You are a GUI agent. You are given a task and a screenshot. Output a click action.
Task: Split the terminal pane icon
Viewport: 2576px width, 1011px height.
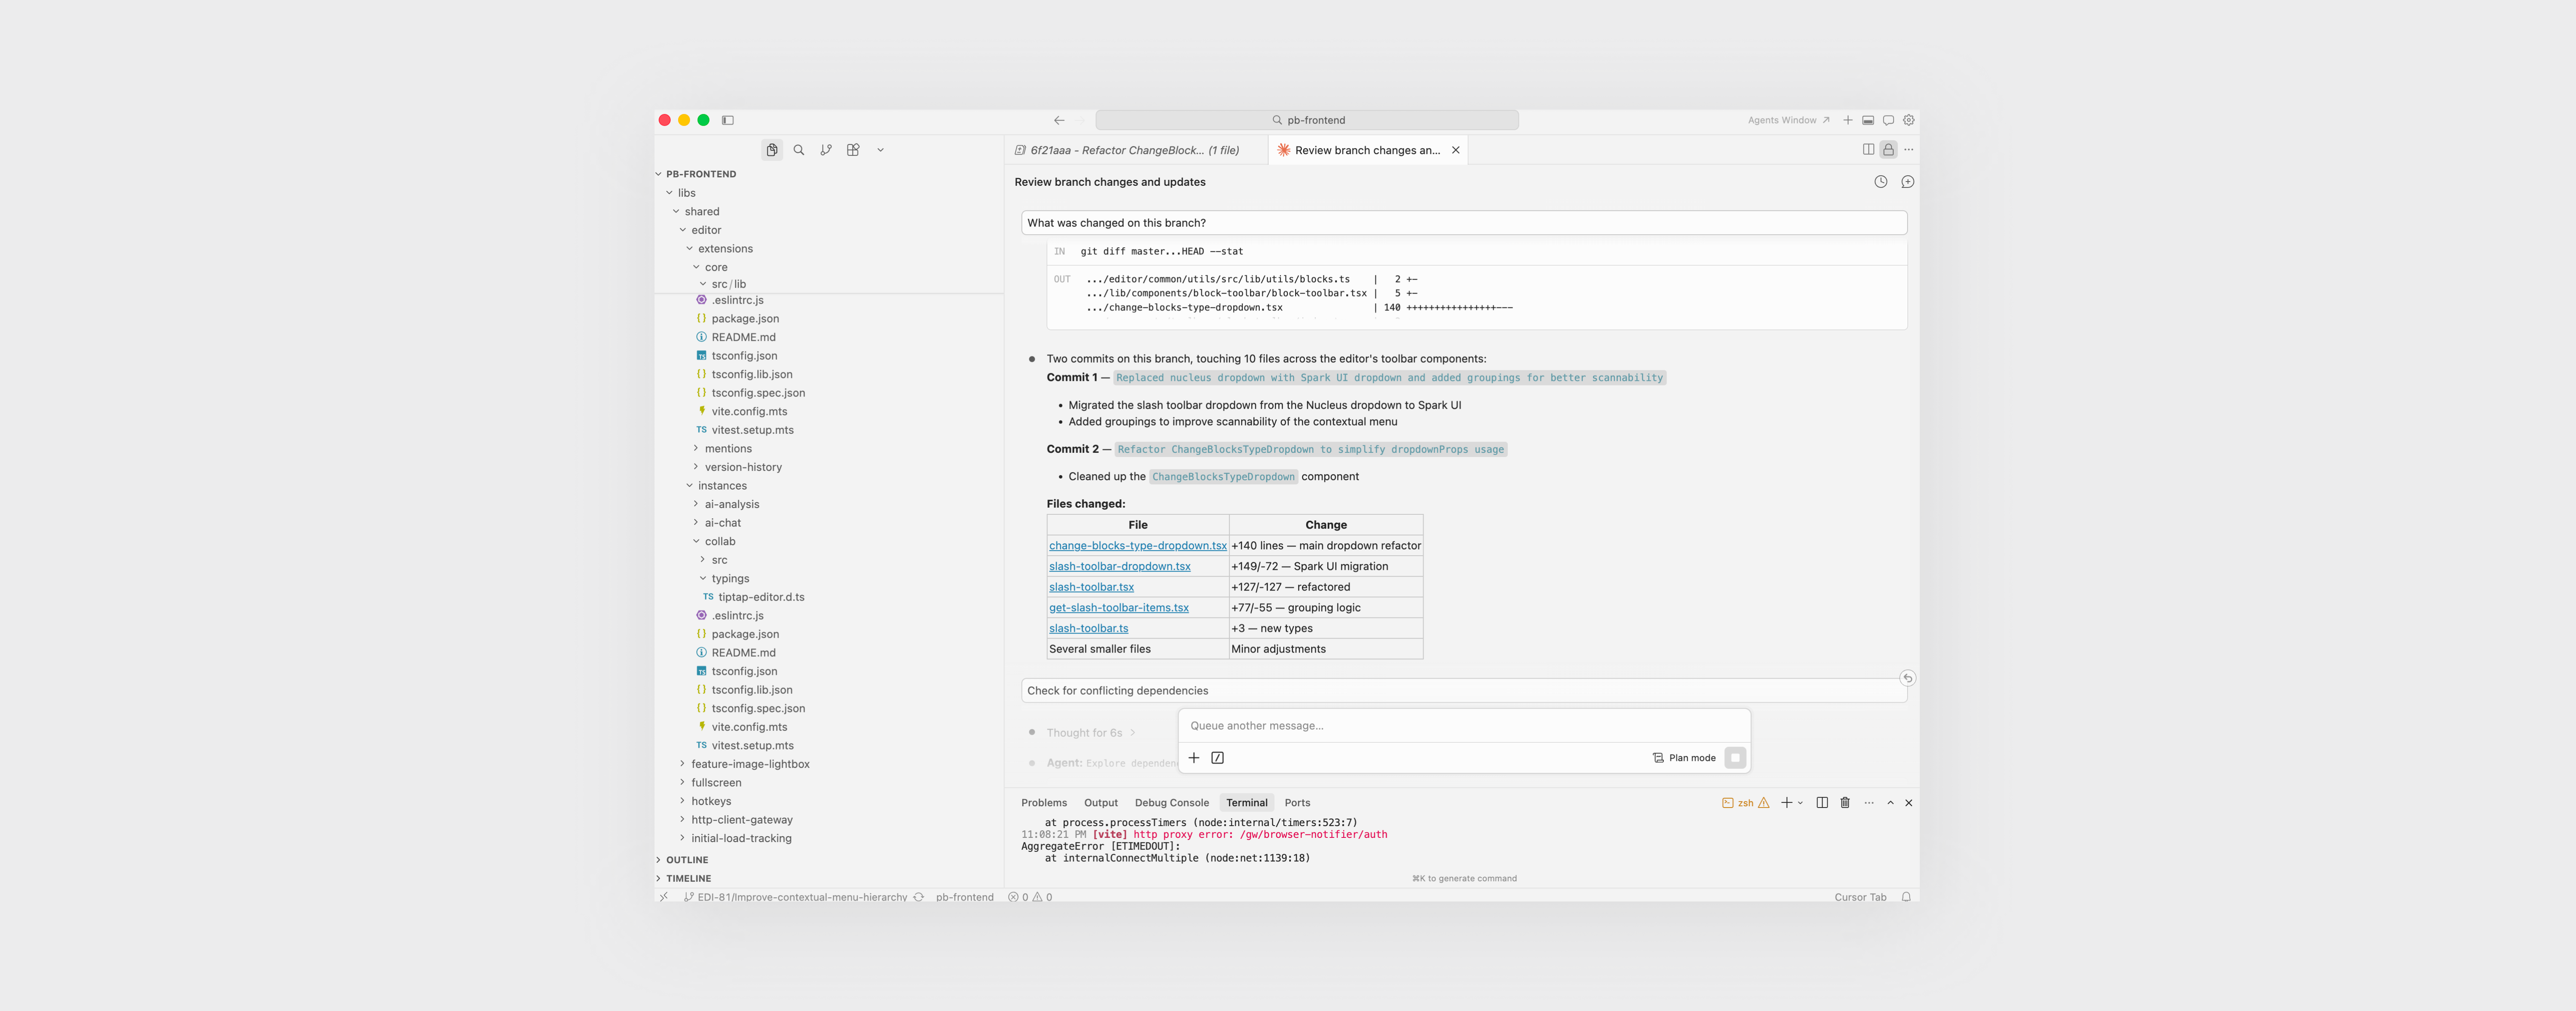pos(1822,803)
